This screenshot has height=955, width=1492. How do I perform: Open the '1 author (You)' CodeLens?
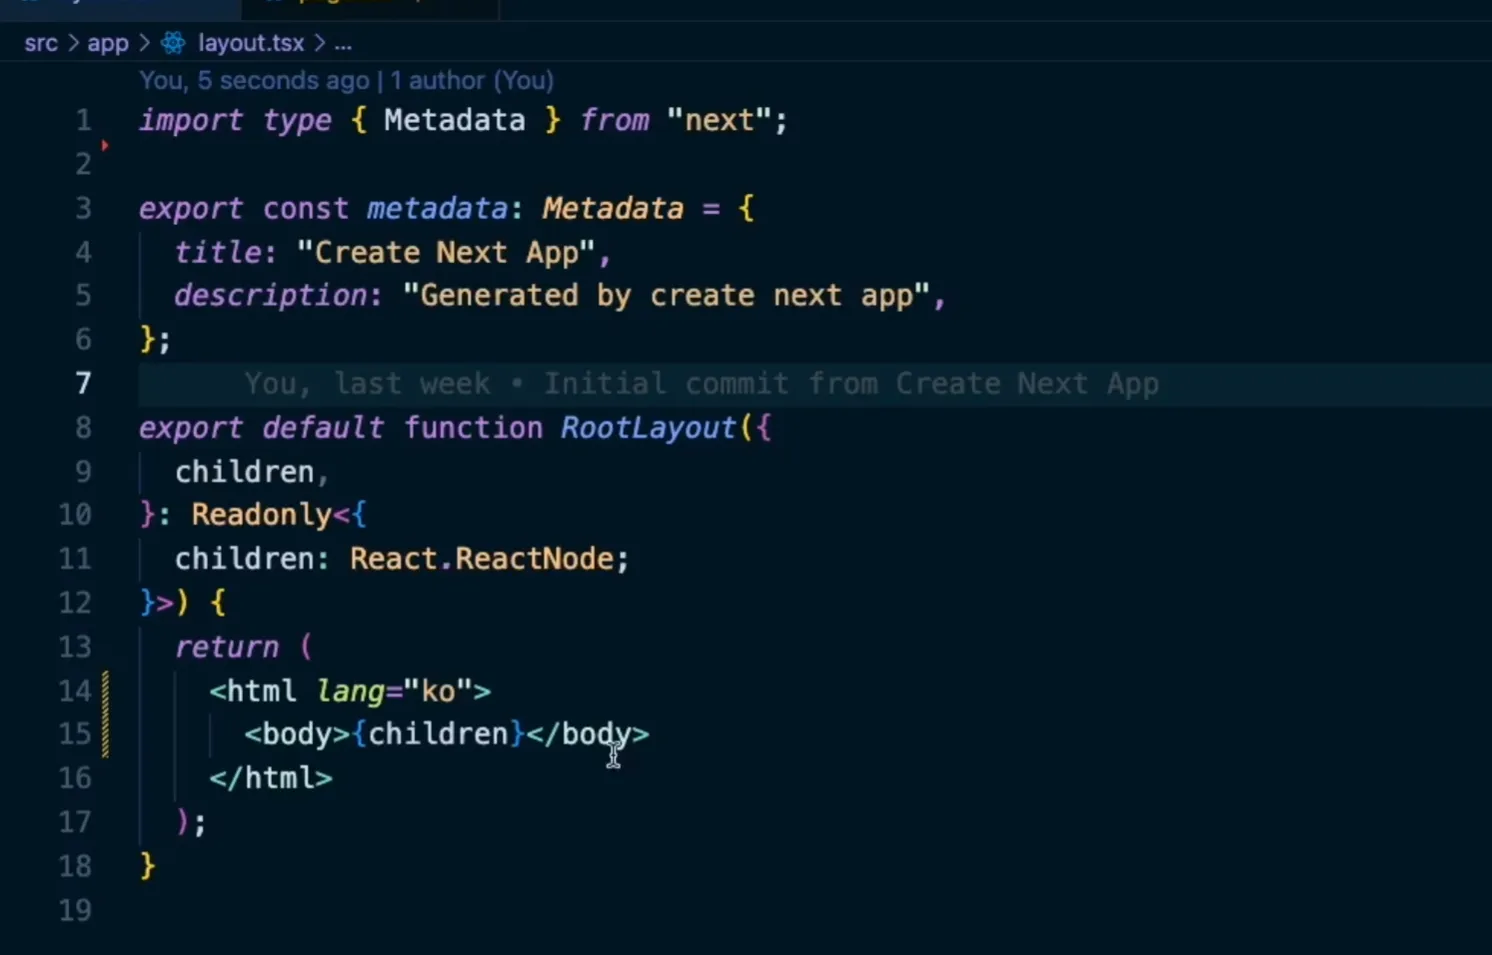pos(472,80)
